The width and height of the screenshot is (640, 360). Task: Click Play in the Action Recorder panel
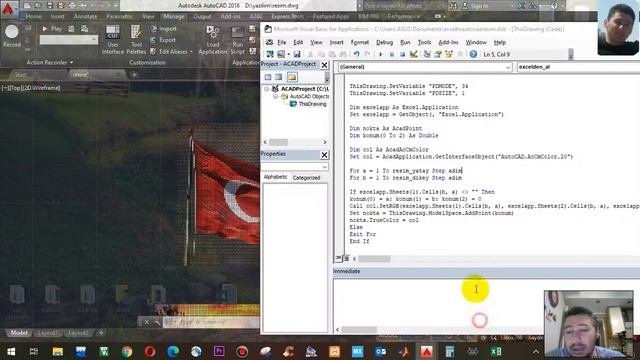52,29
